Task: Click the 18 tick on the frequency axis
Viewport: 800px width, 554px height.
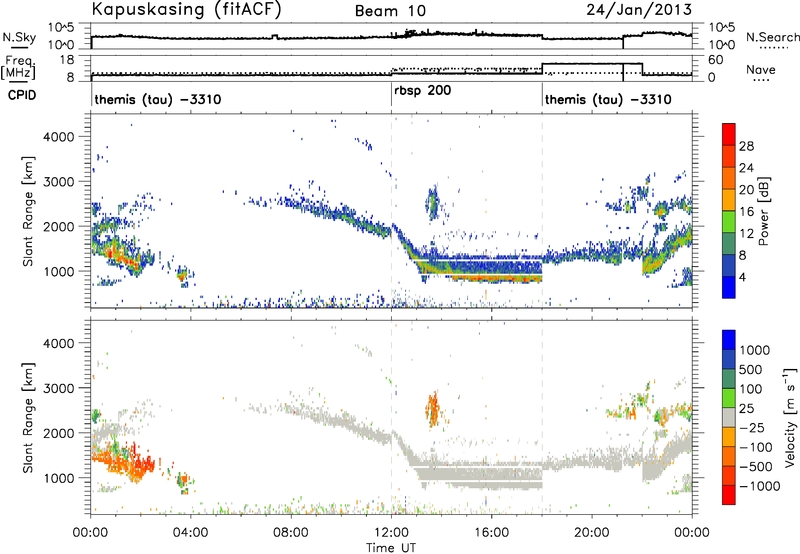Action: (x=67, y=60)
